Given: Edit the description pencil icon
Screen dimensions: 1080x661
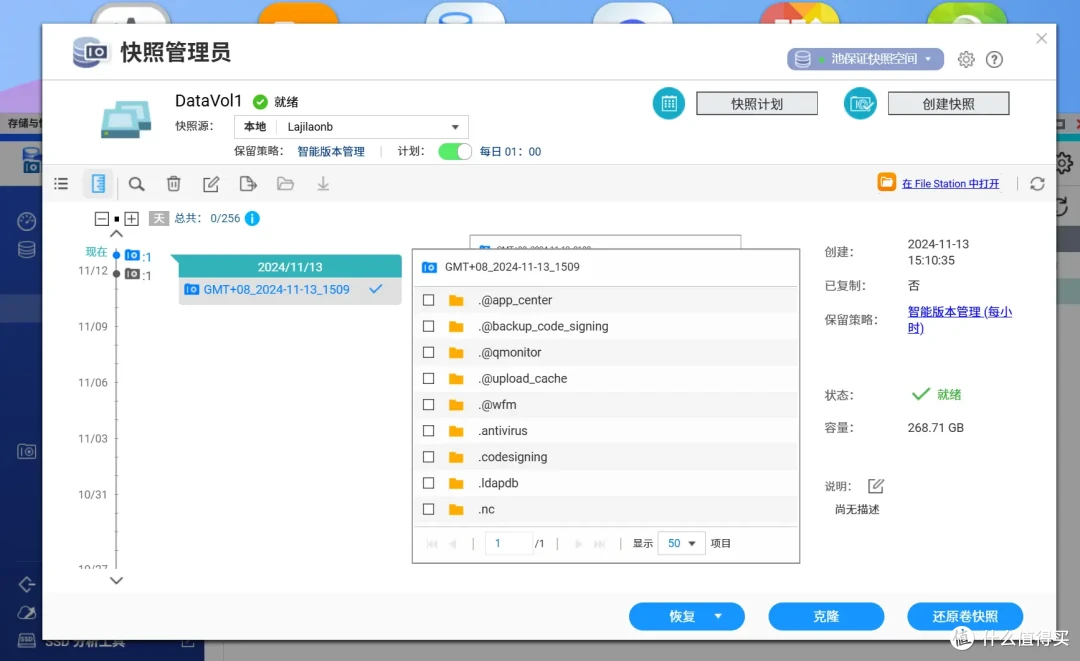Looking at the screenshot, I should (875, 486).
